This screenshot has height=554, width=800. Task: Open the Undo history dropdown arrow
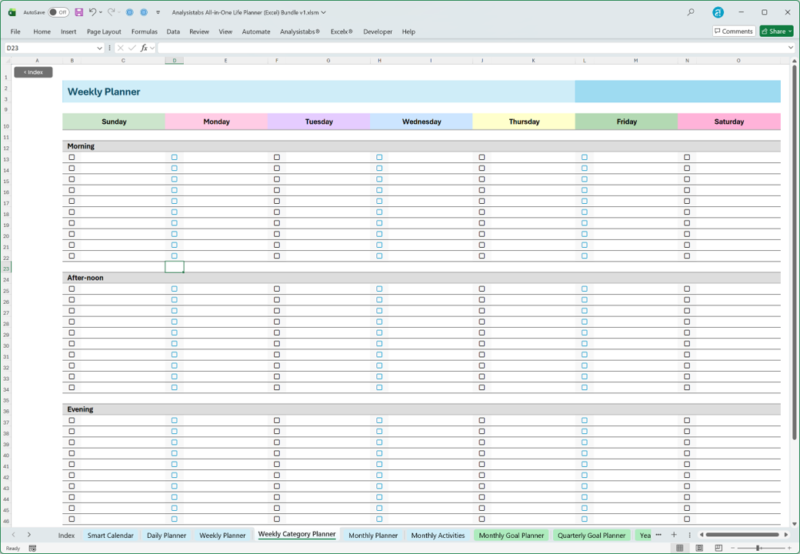click(101, 12)
